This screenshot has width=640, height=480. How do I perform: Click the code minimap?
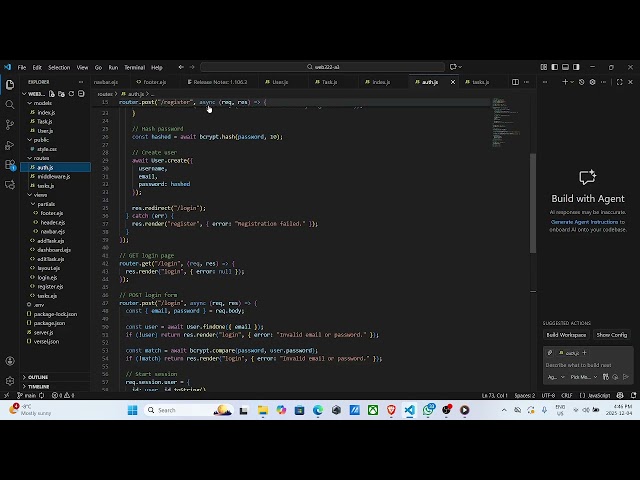pos(506,122)
